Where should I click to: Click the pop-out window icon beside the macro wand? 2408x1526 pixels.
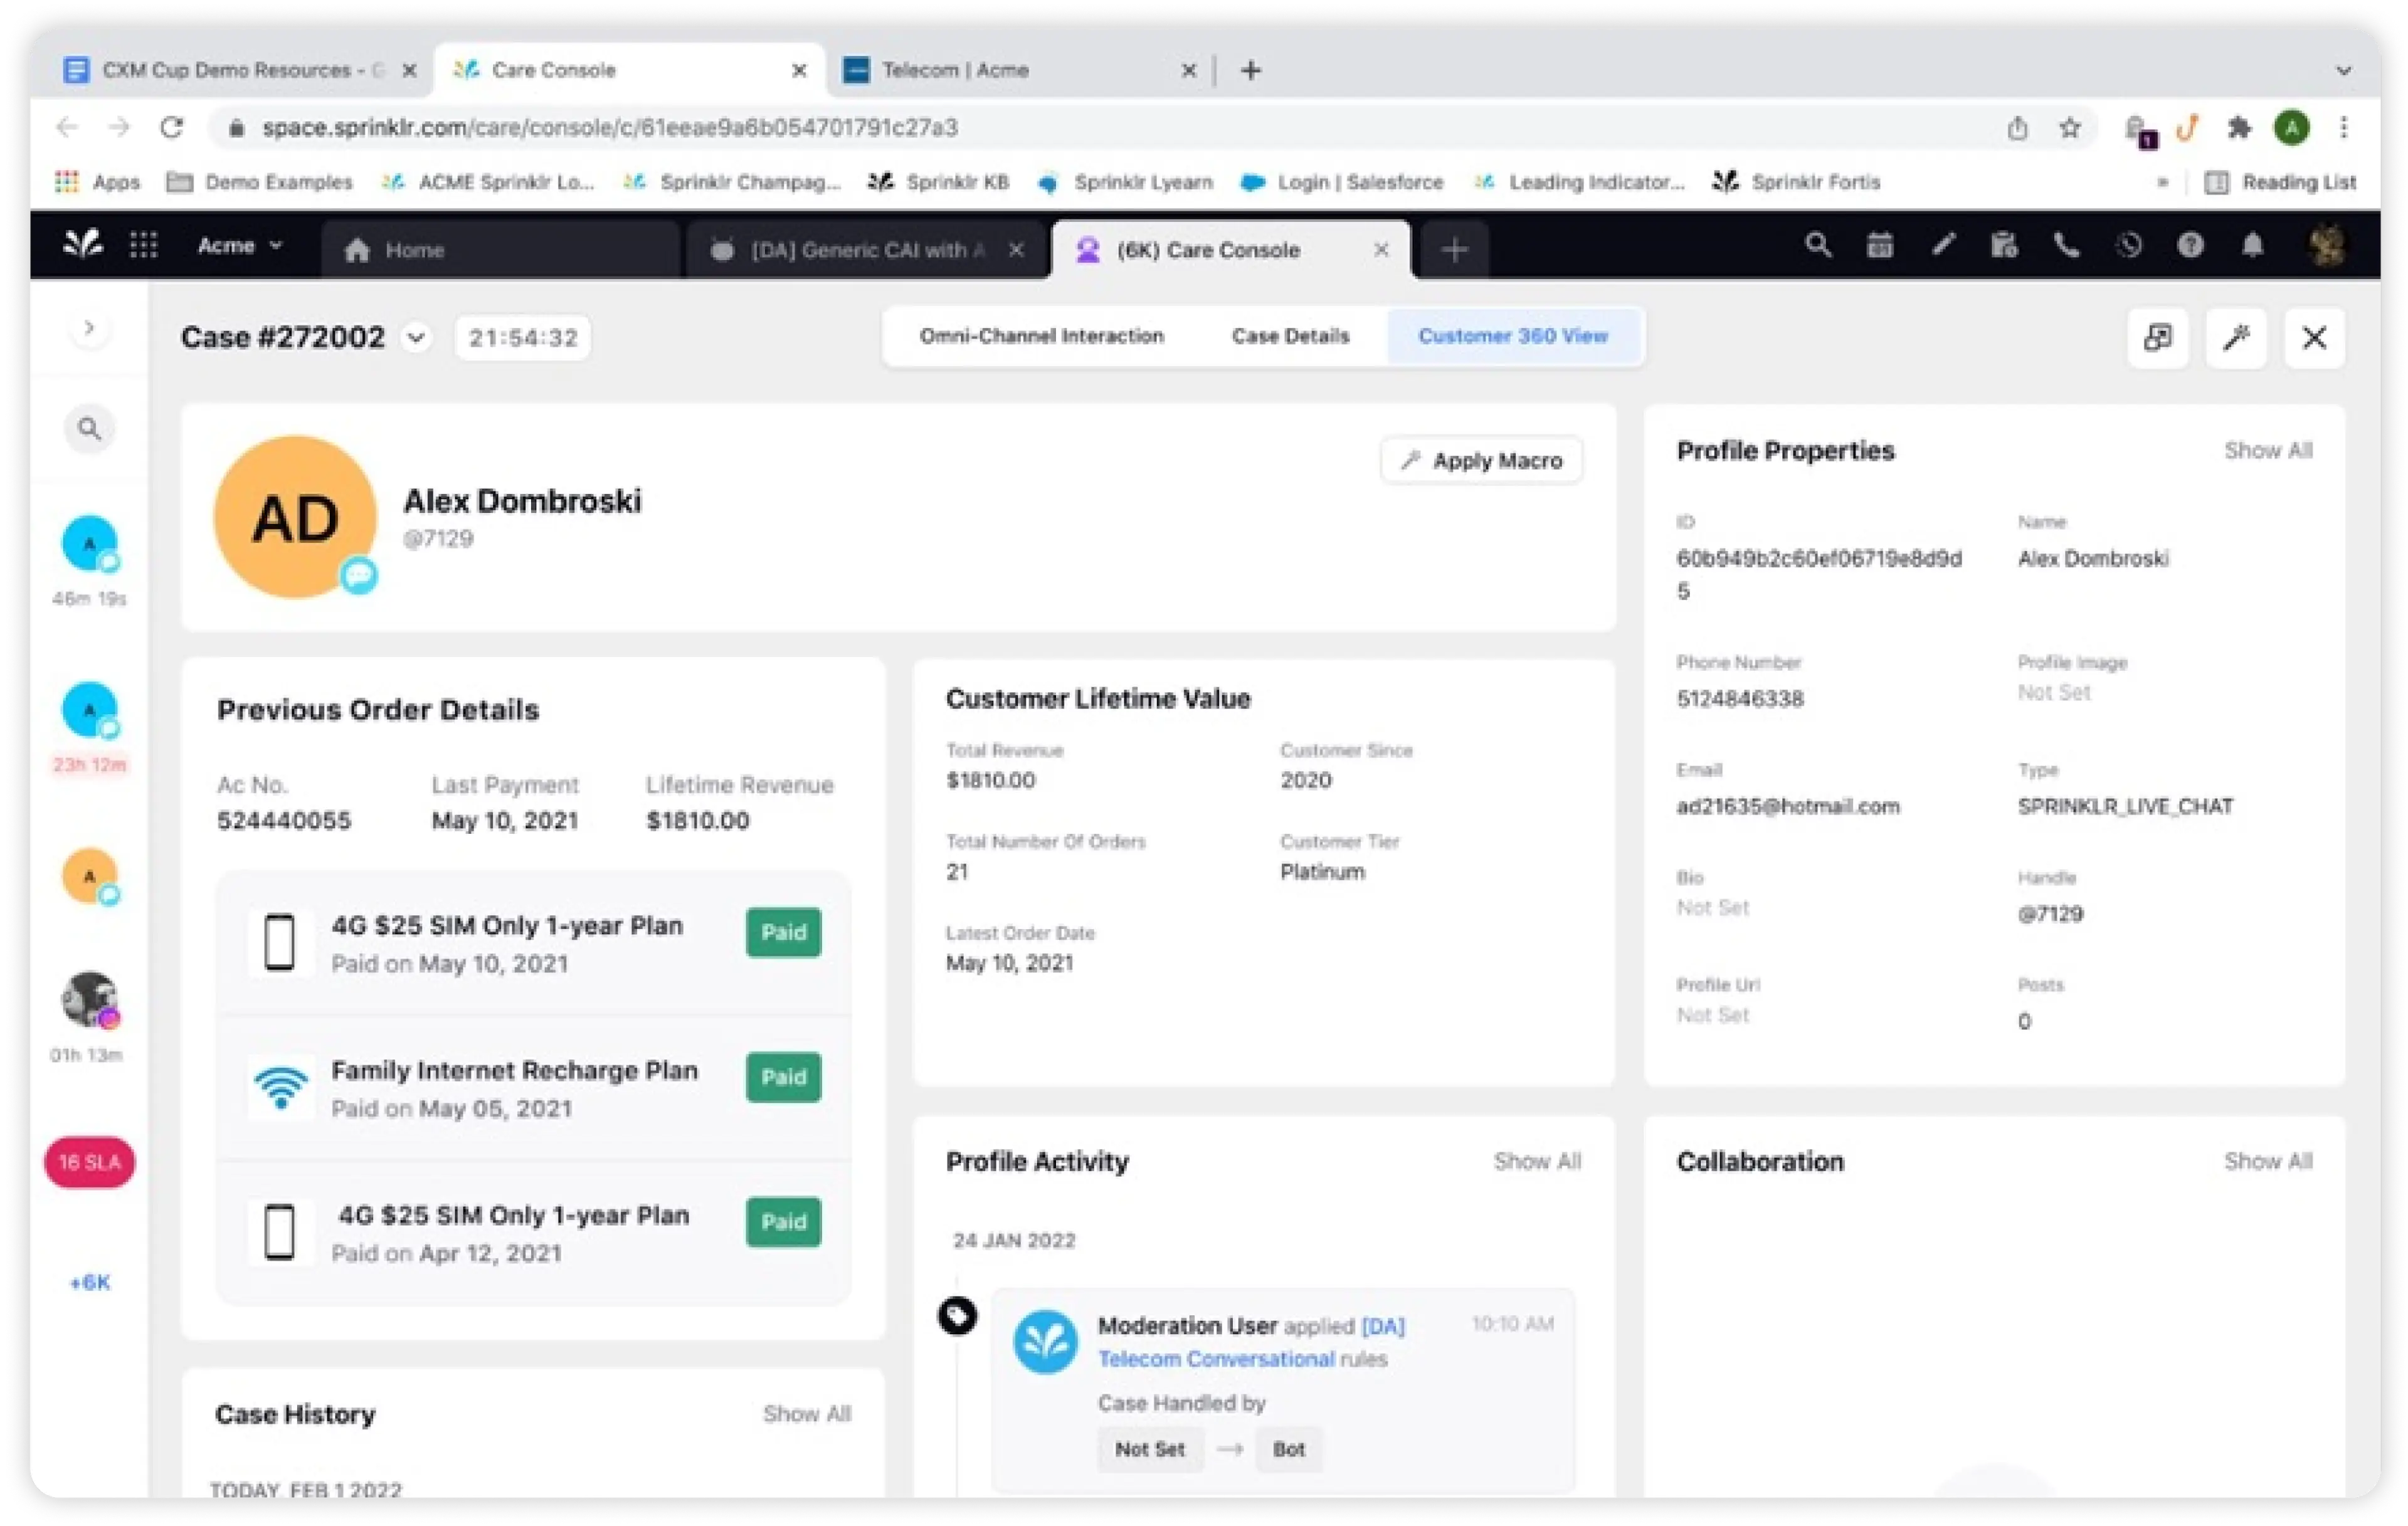click(x=2158, y=337)
